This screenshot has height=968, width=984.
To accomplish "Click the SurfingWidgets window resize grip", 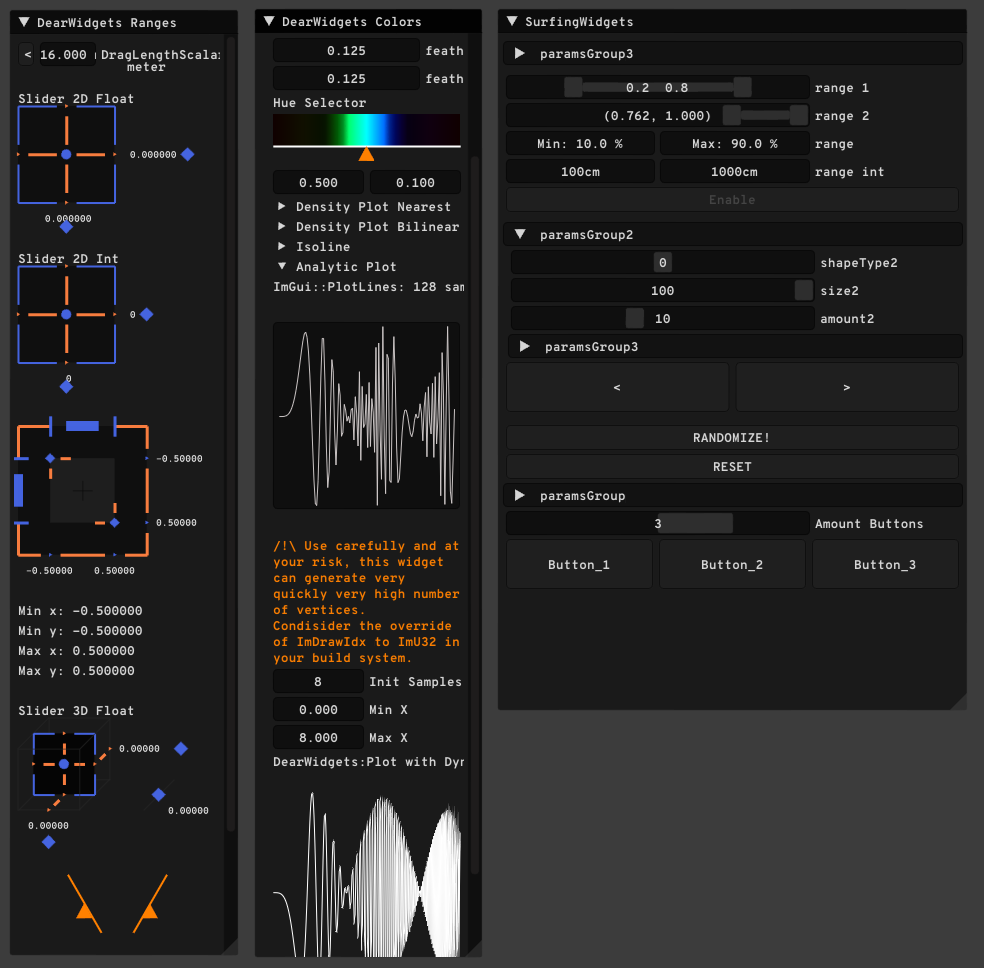I will click(x=958, y=702).
